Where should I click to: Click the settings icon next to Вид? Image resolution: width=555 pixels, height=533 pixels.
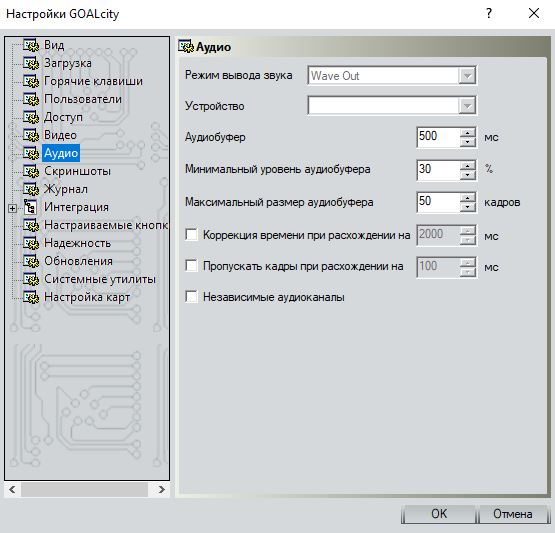coord(31,45)
